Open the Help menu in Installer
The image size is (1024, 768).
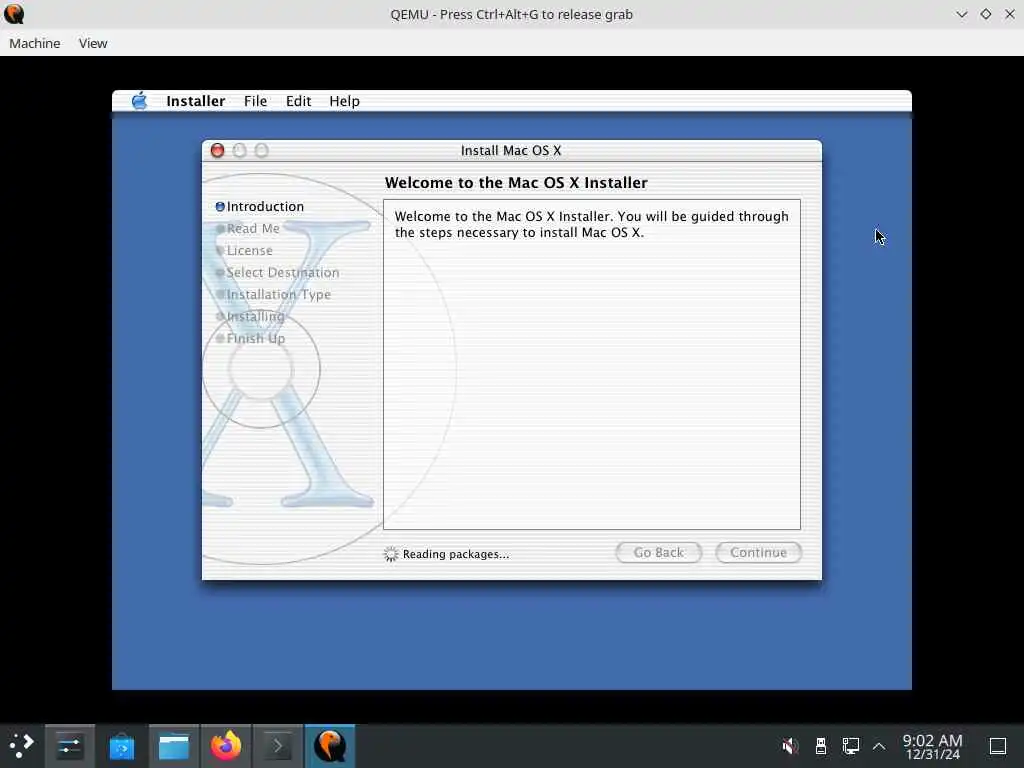pos(344,101)
